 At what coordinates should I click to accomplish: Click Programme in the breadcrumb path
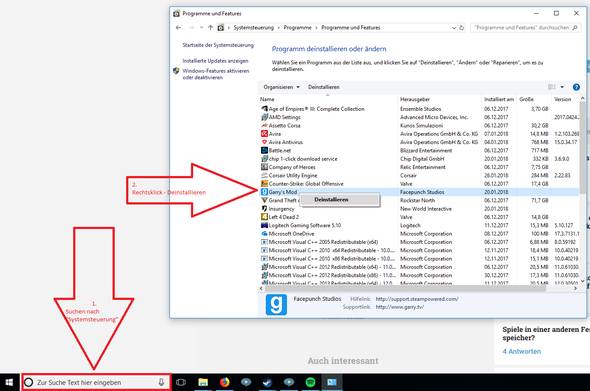(x=297, y=27)
